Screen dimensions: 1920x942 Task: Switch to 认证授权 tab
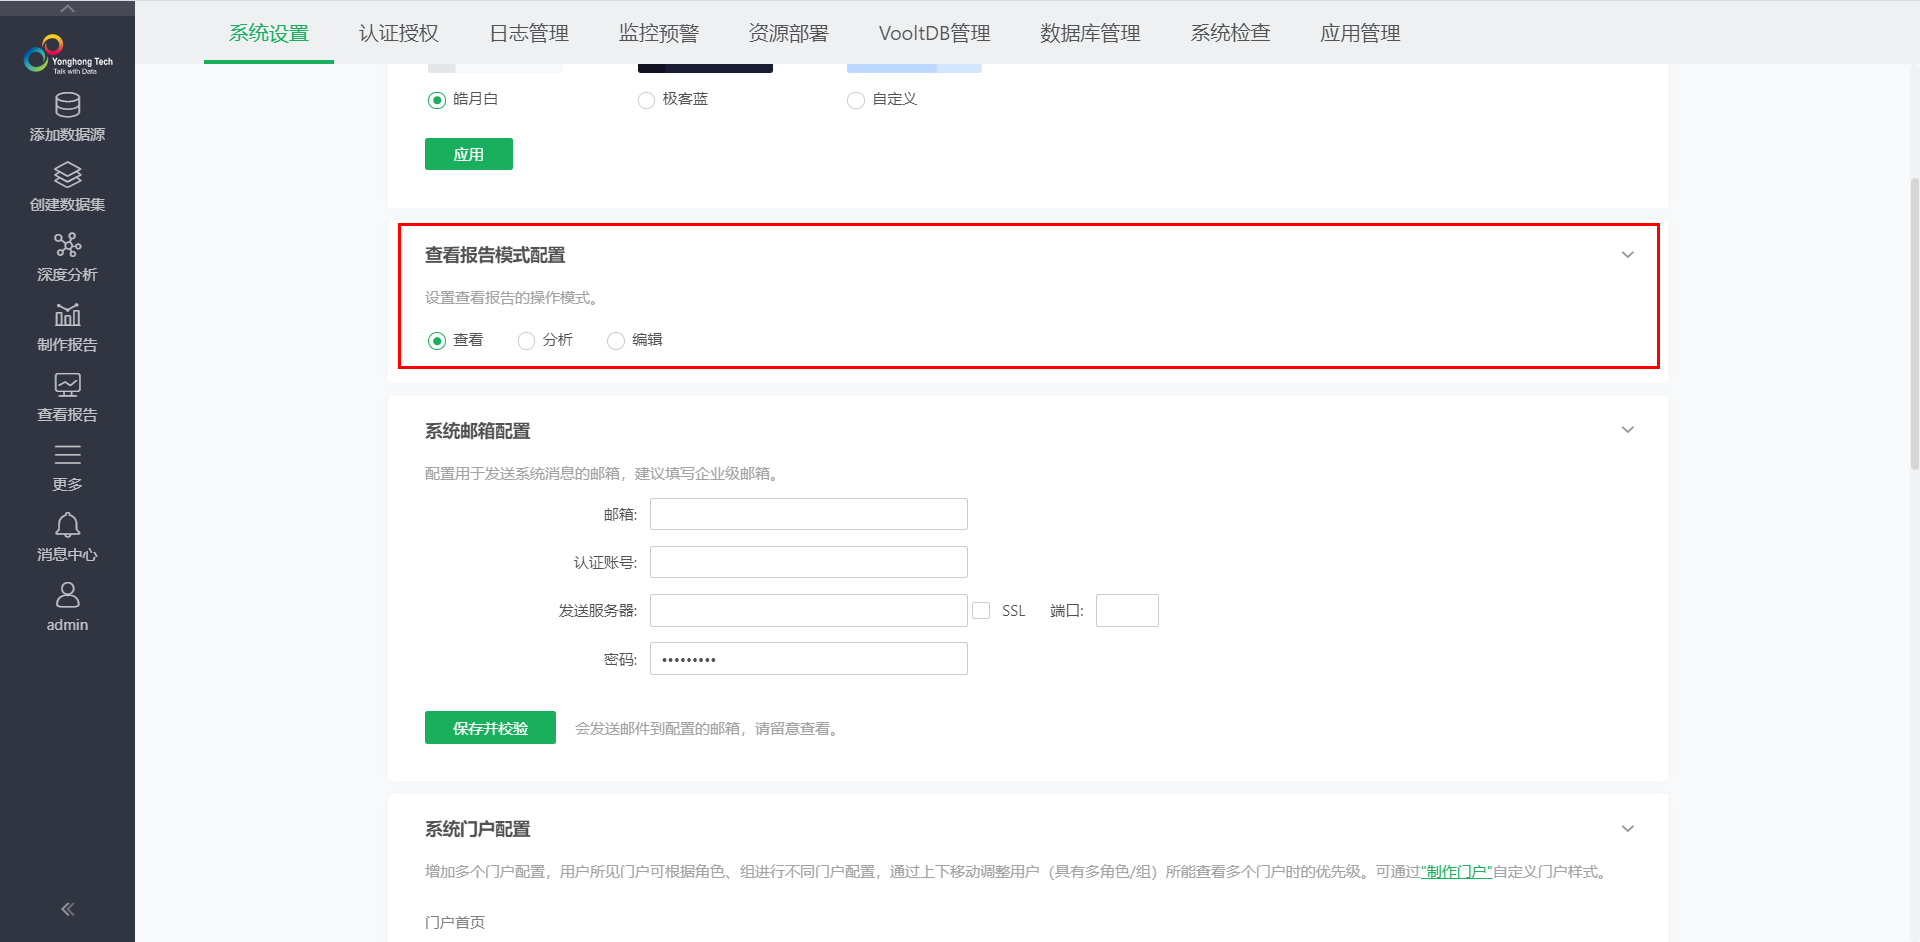[398, 33]
